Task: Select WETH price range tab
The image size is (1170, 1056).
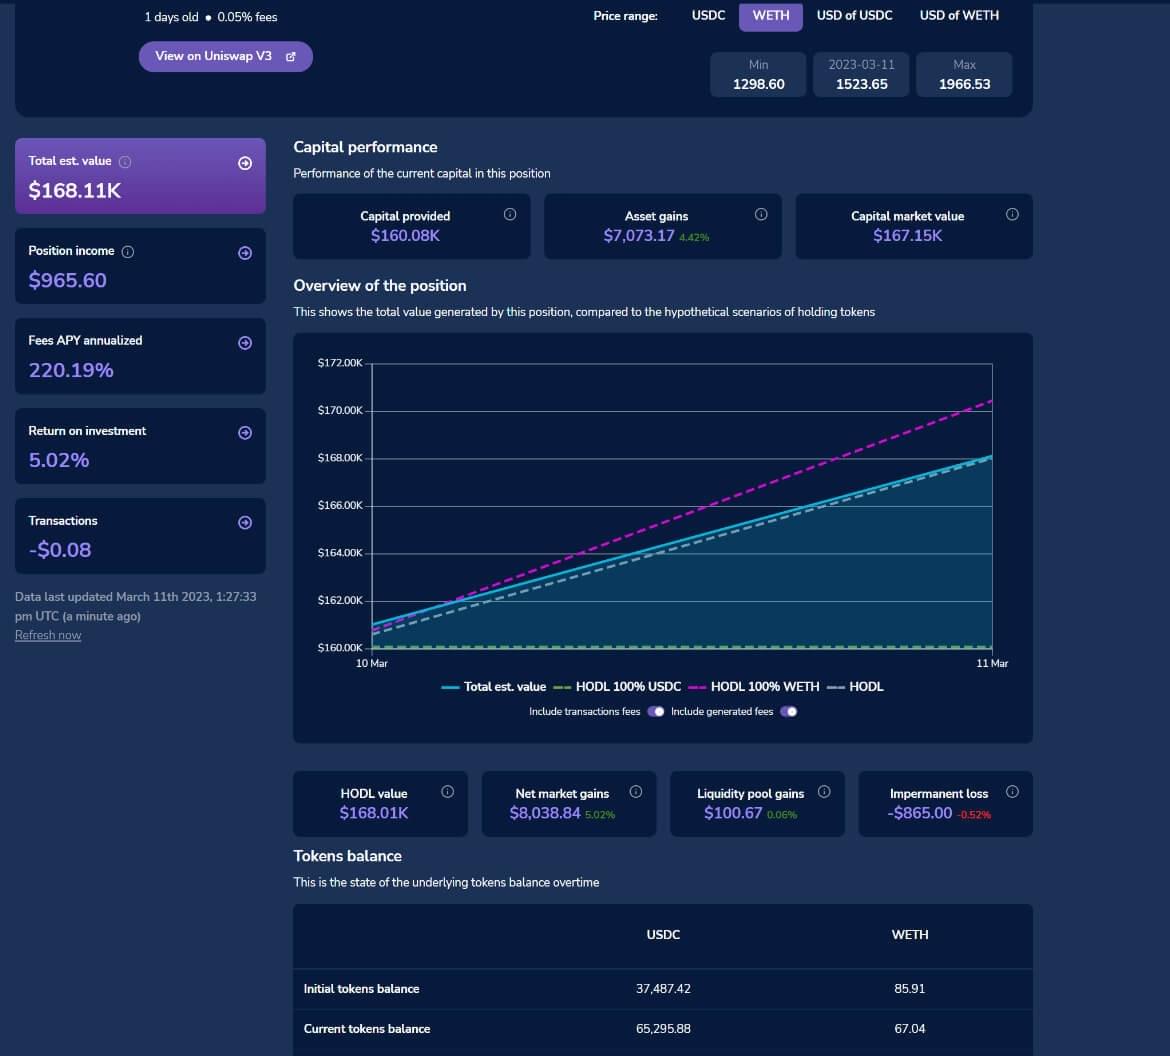Action: click(x=771, y=16)
